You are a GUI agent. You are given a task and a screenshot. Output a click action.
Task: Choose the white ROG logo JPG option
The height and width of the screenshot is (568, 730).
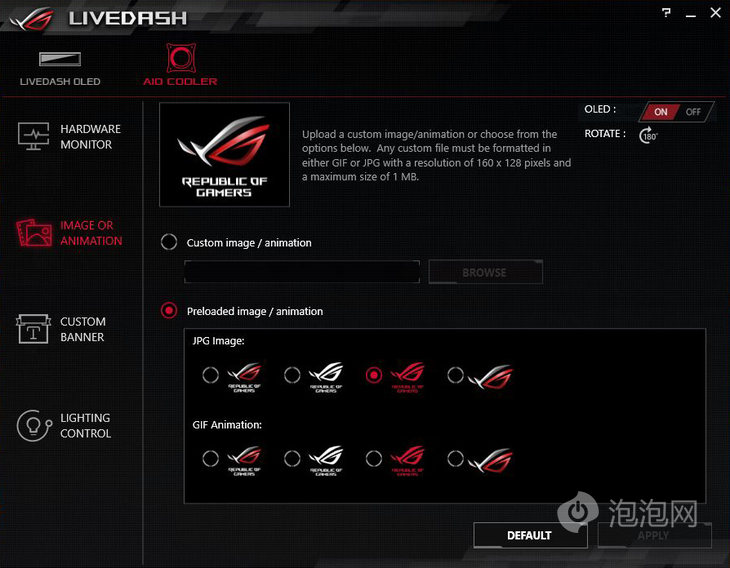coord(292,375)
